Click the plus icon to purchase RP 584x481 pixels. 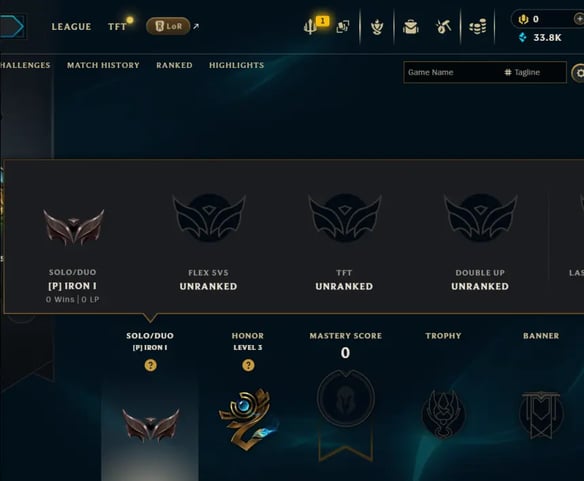pyautogui.click(x=578, y=18)
